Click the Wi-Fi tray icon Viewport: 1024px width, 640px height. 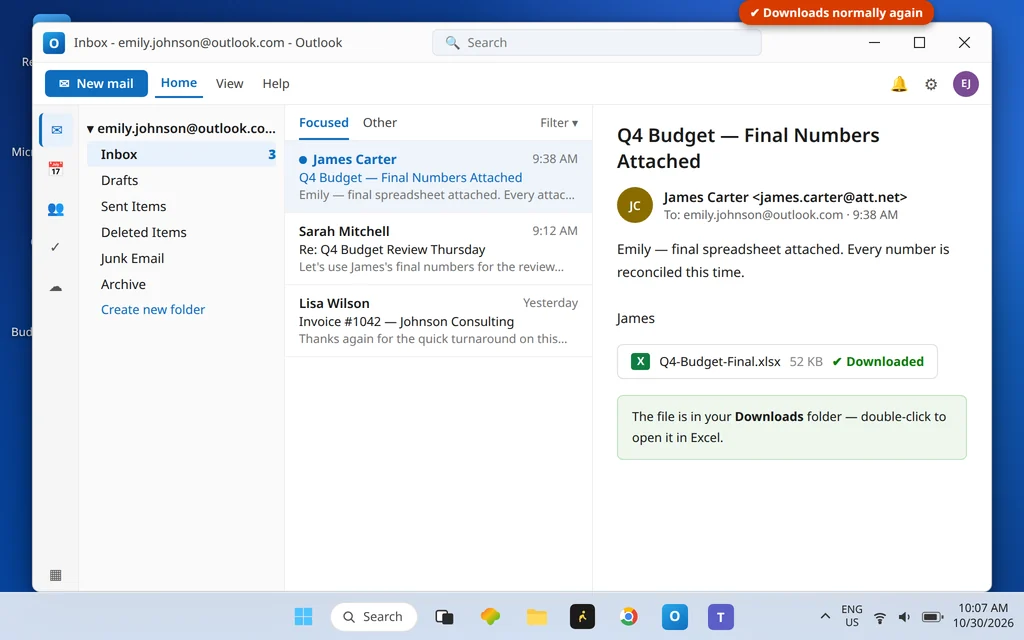[x=880, y=617]
